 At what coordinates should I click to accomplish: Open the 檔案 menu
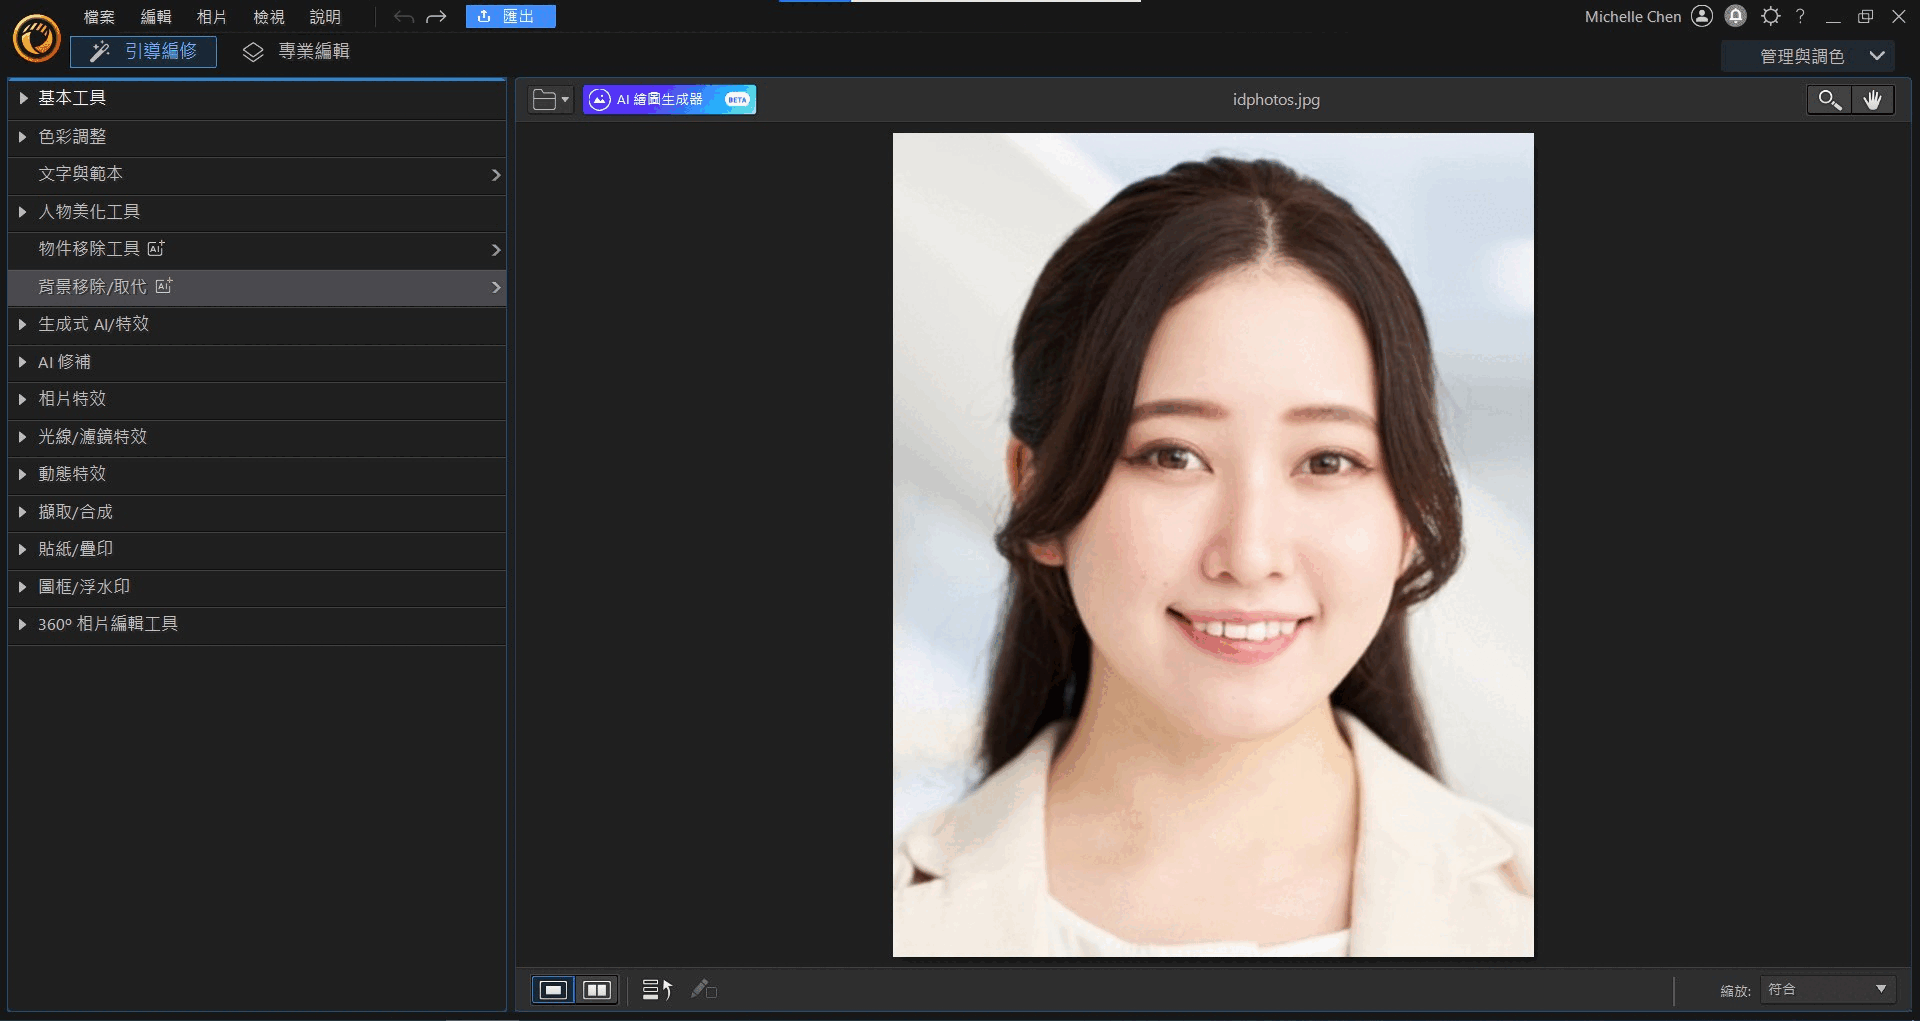click(x=99, y=17)
